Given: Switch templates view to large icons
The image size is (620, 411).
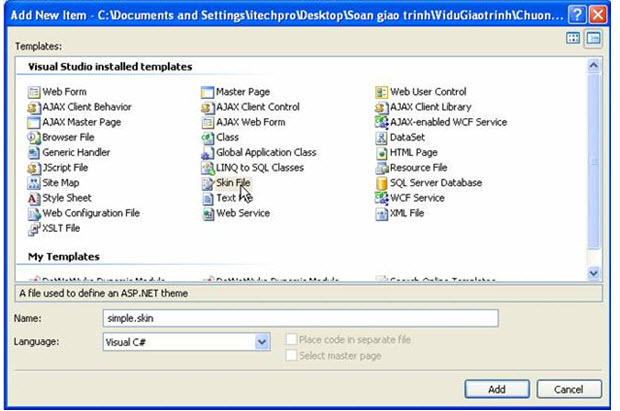Looking at the screenshot, I should 573,38.
